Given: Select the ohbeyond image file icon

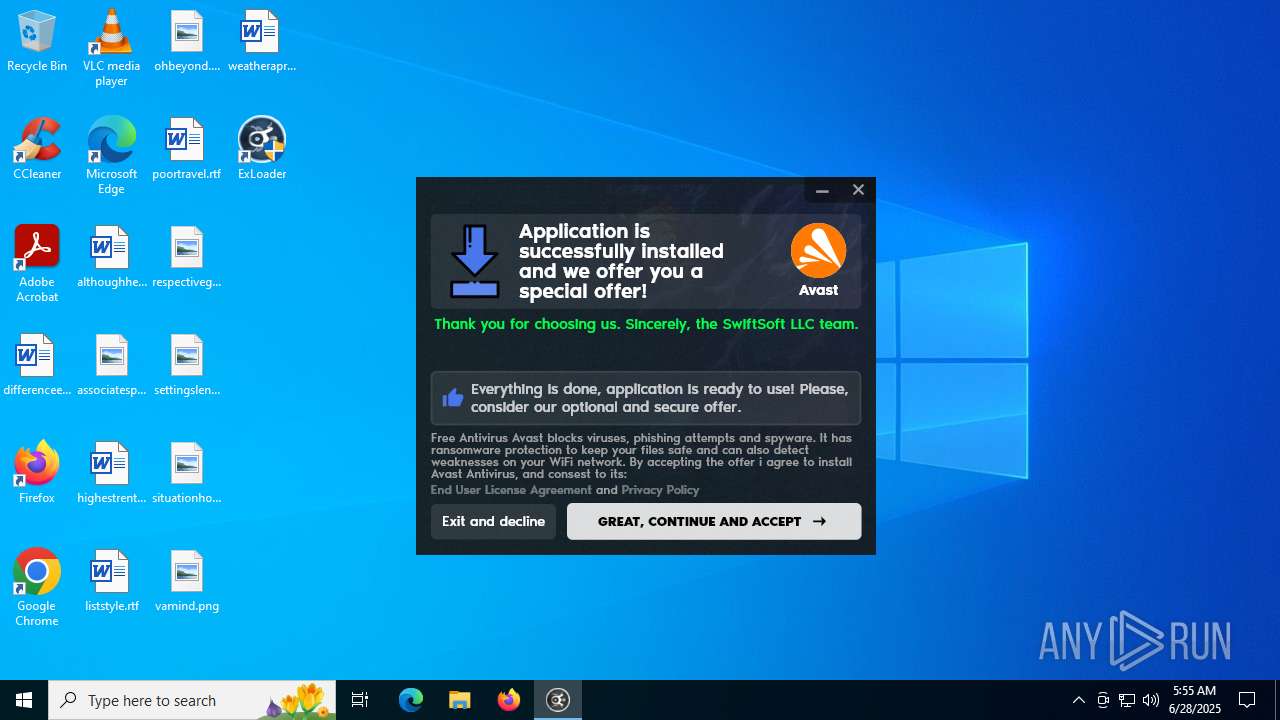Looking at the screenshot, I should click(x=187, y=41).
